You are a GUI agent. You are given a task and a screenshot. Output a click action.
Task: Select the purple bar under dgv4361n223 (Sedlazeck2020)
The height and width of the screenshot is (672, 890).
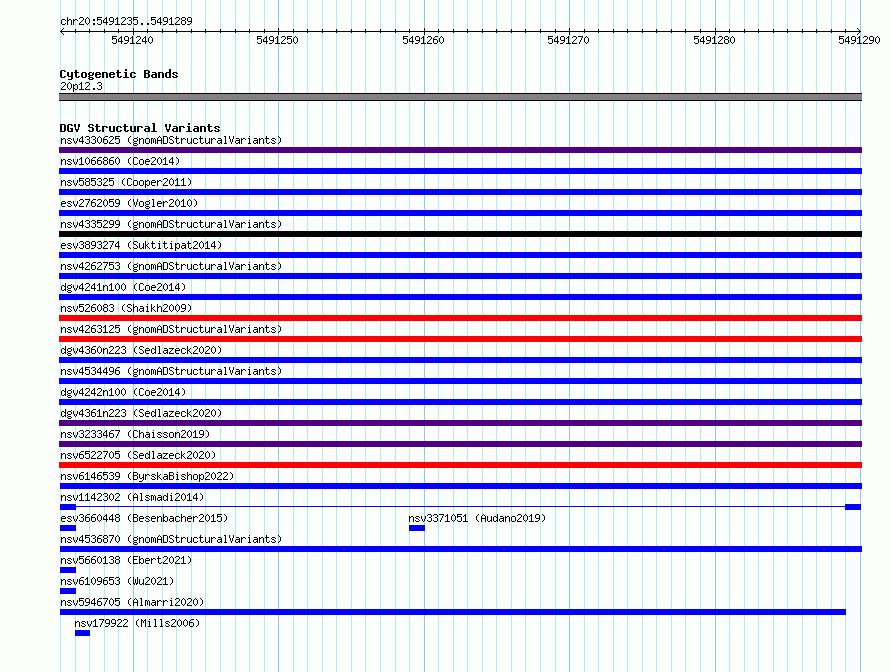click(460, 423)
